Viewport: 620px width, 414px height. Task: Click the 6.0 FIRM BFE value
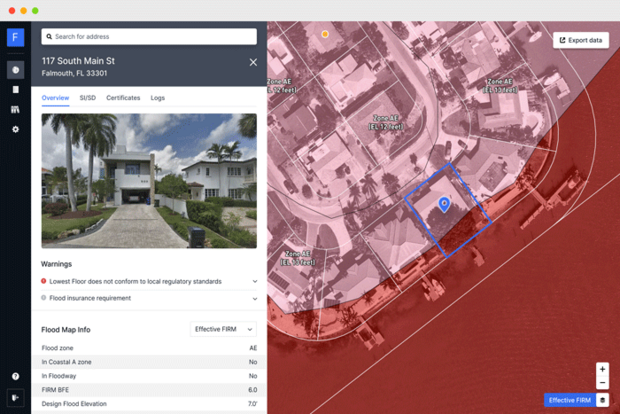(x=253, y=390)
